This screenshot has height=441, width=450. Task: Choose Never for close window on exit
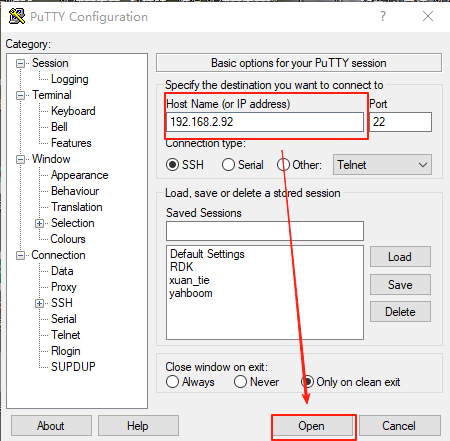tap(240, 382)
